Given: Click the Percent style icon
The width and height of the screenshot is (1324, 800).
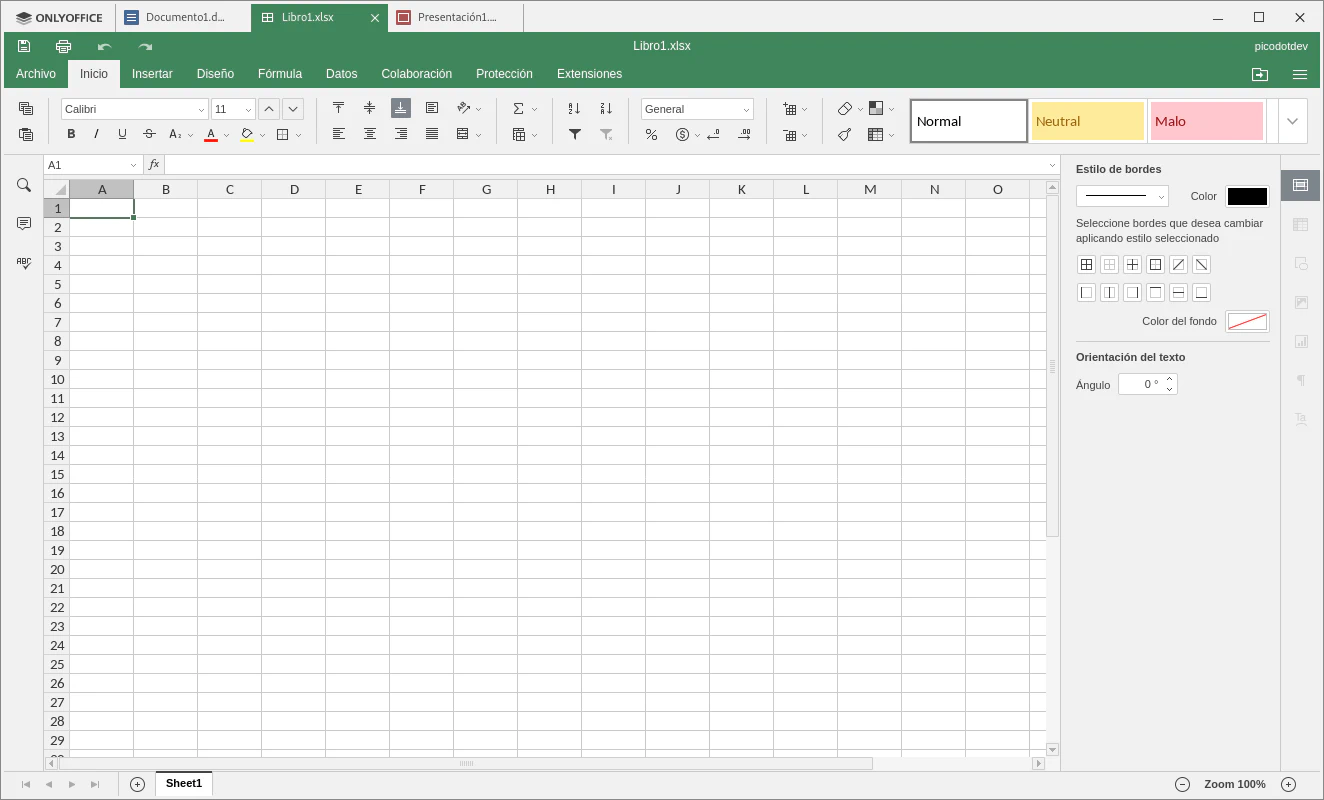Looking at the screenshot, I should pyautogui.click(x=651, y=134).
